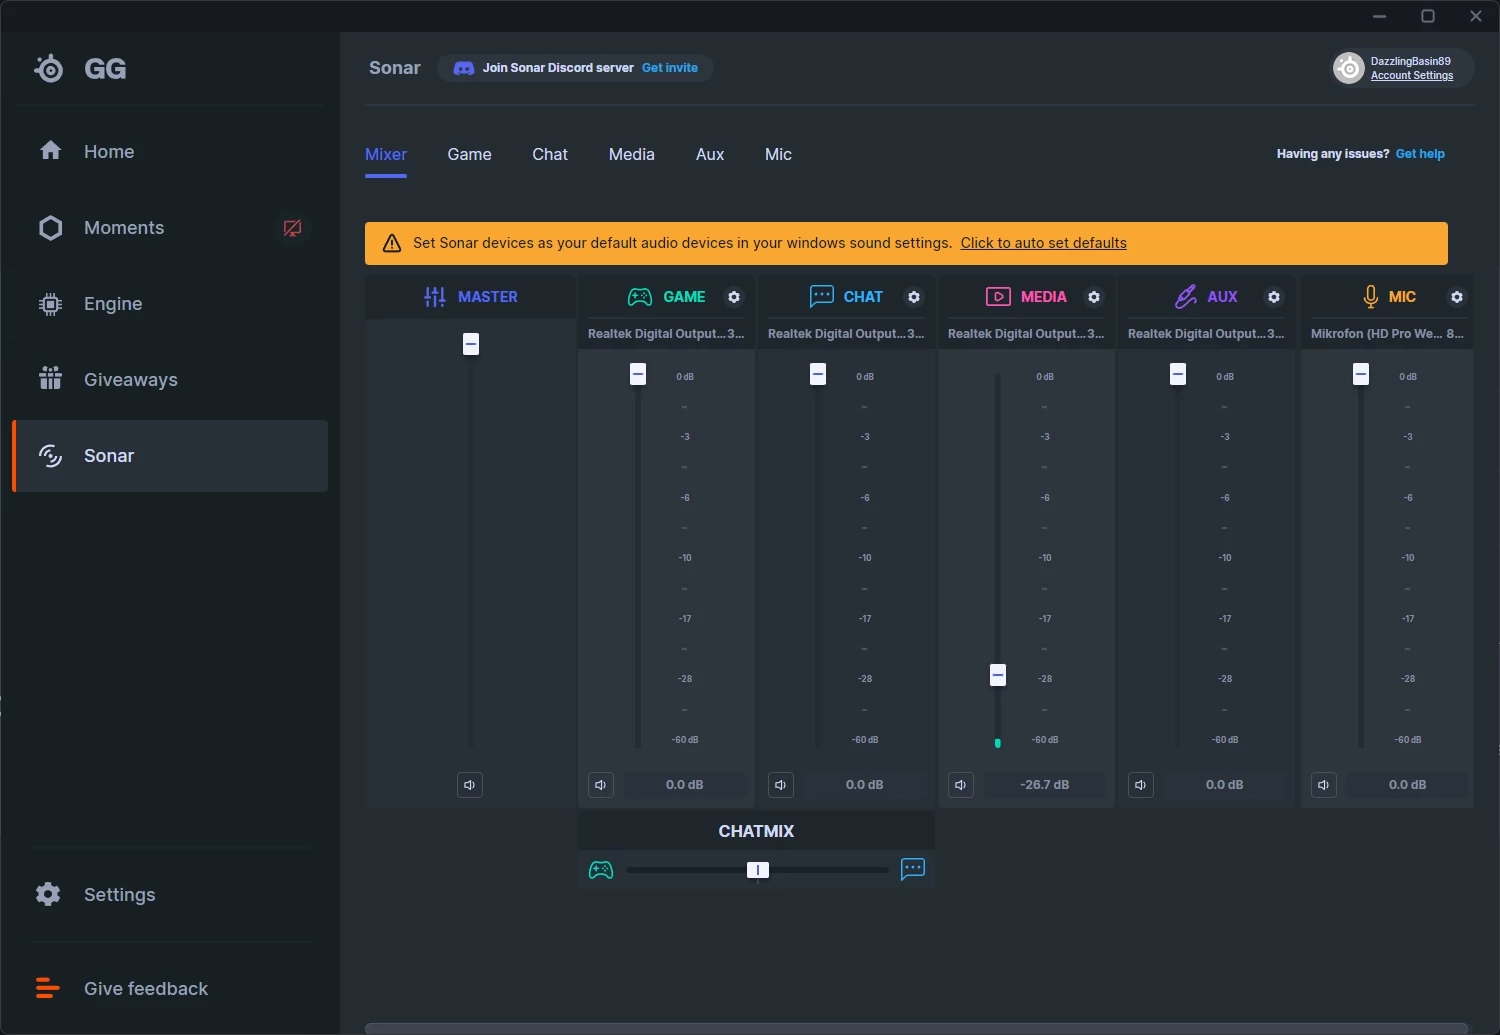The width and height of the screenshot is (1500, 1035).
Task: Switch to the Mixer tab
Action: pos(386,155)
